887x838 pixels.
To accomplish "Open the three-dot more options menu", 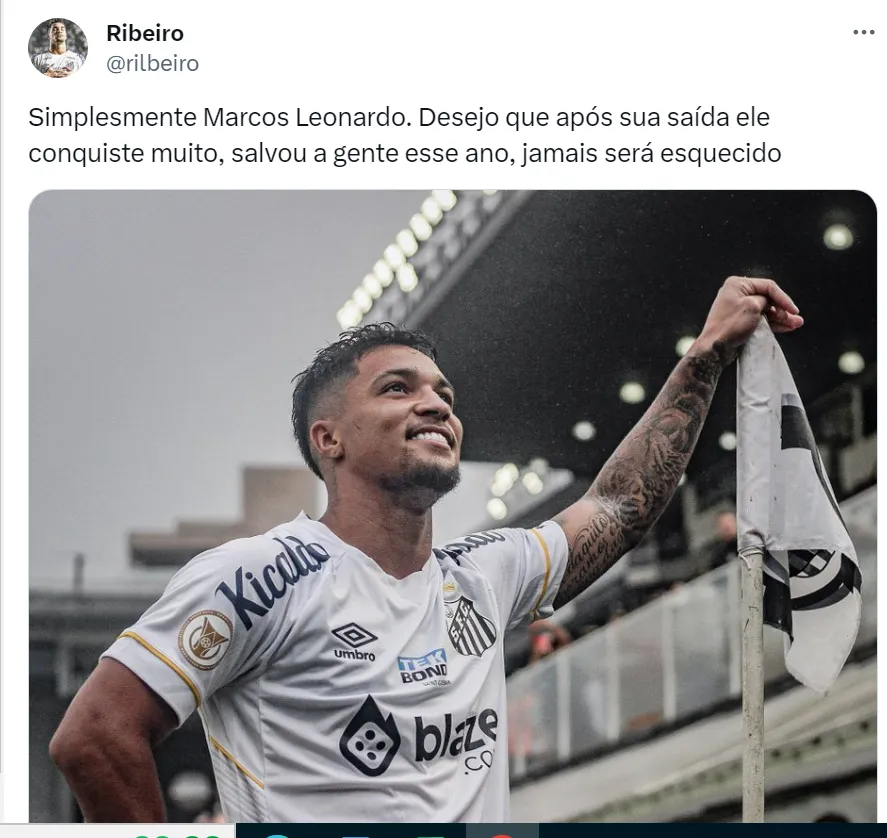I will pos(863,32).
